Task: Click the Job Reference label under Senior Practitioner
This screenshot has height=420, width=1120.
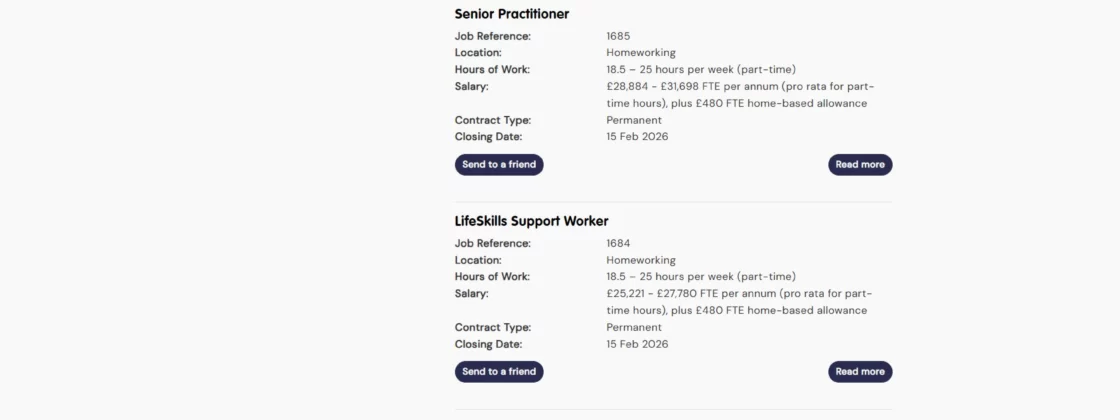Action: (x=492, y=37)
